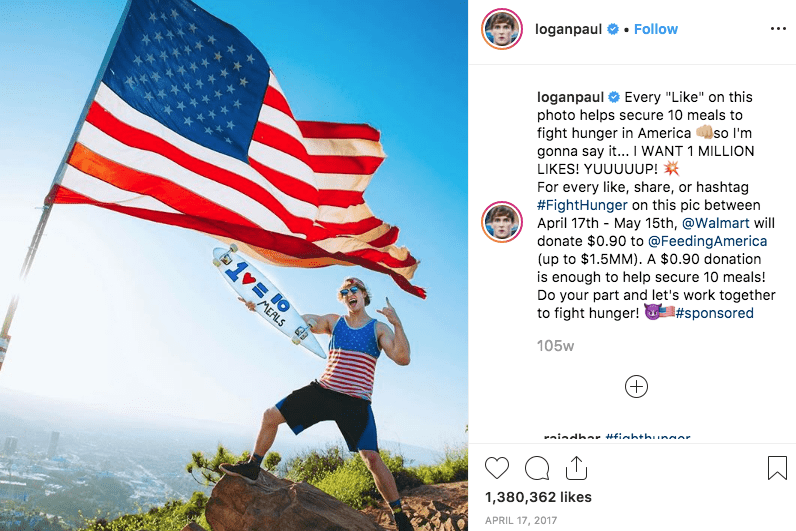Open the #FightHunger hashtag link
Viewport: 796px width, 531px height.
click(x=582, y=205)
